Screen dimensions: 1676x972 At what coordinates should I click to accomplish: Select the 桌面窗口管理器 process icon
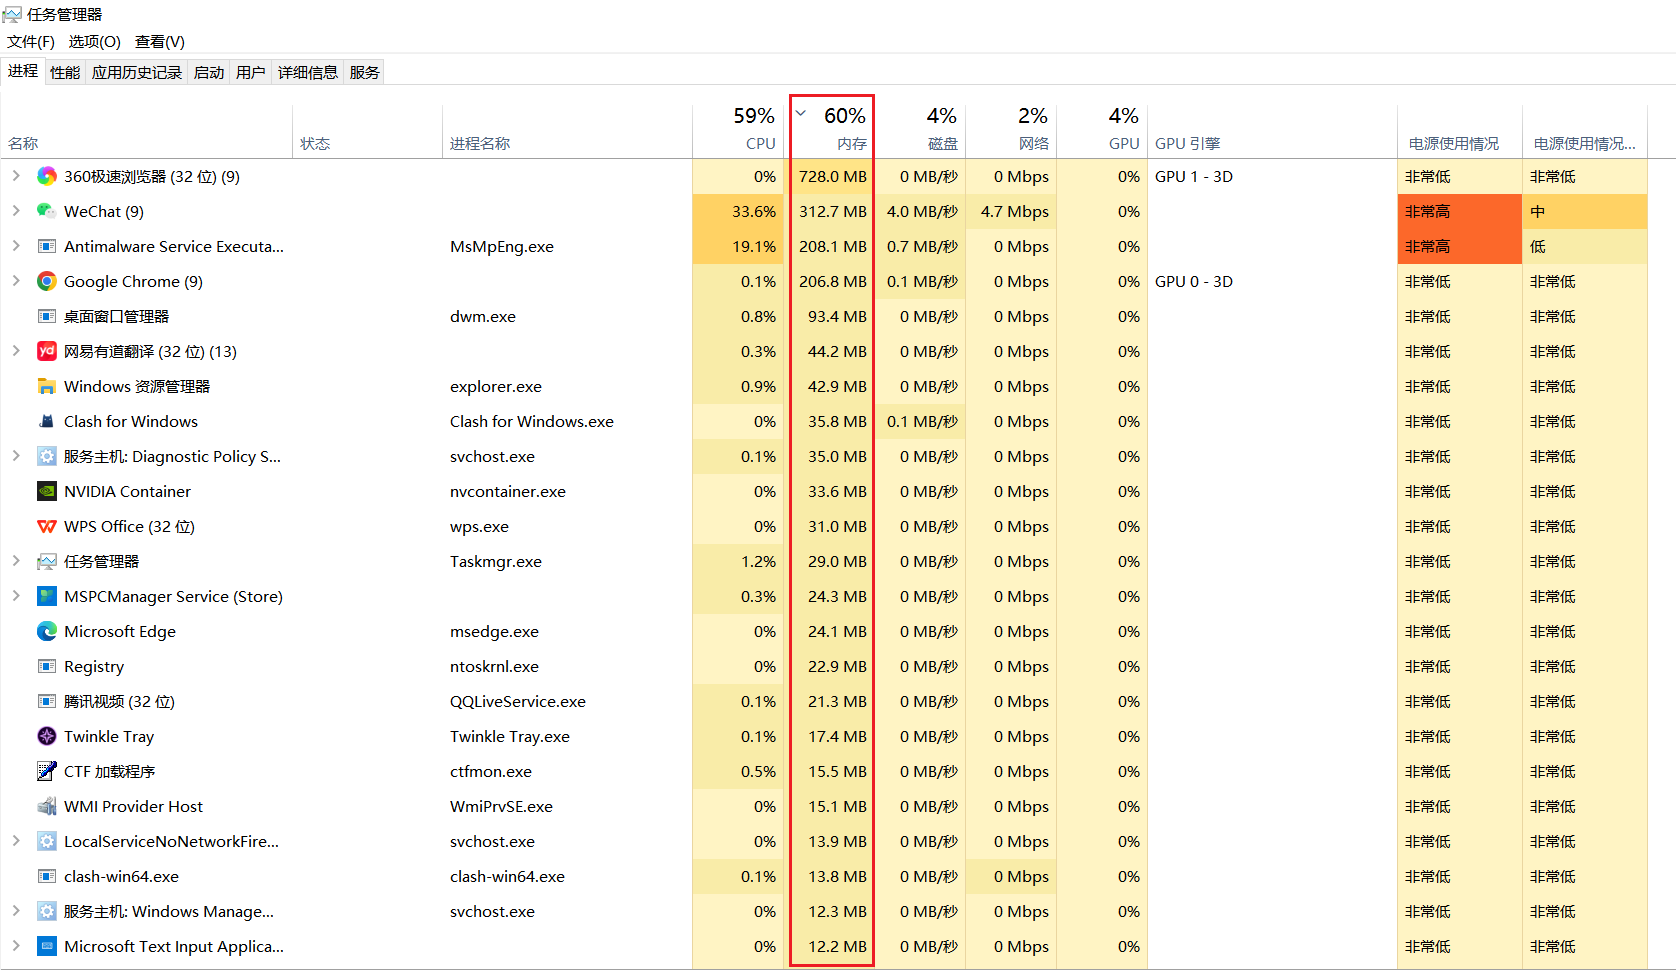[47, 317]
